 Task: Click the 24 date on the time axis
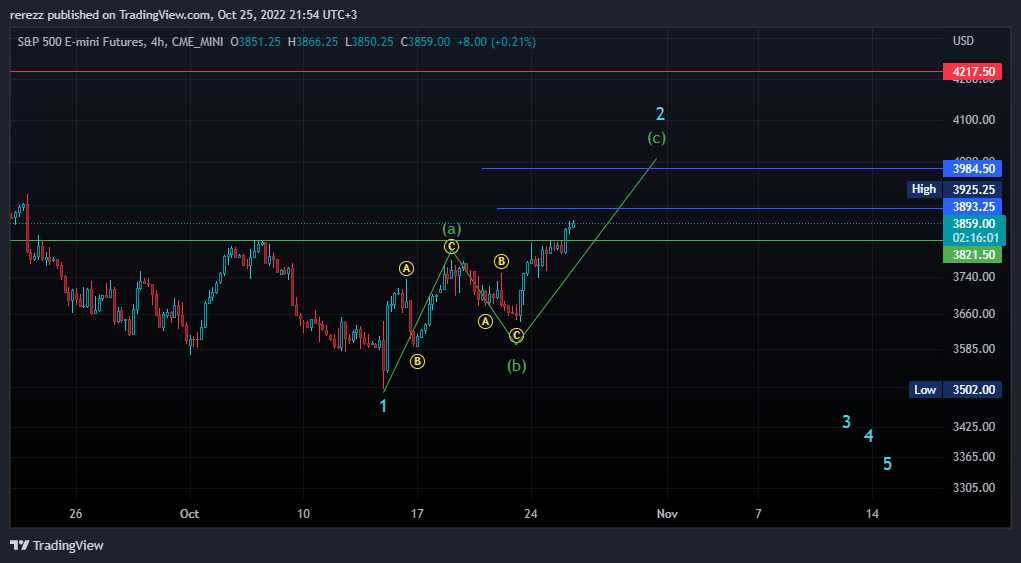531,514
